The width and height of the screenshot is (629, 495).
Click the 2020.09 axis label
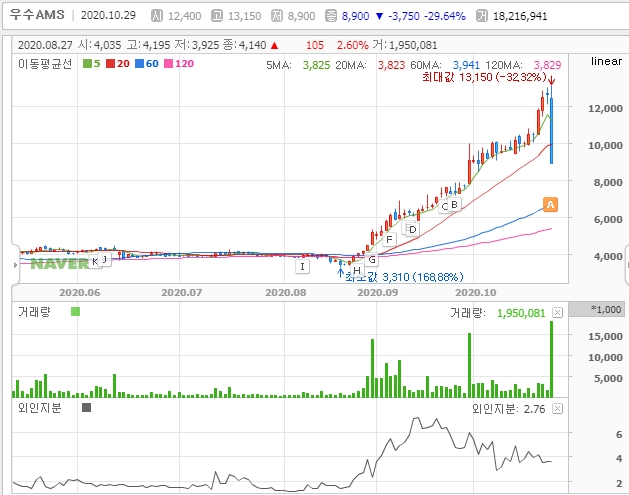(377, 292)
